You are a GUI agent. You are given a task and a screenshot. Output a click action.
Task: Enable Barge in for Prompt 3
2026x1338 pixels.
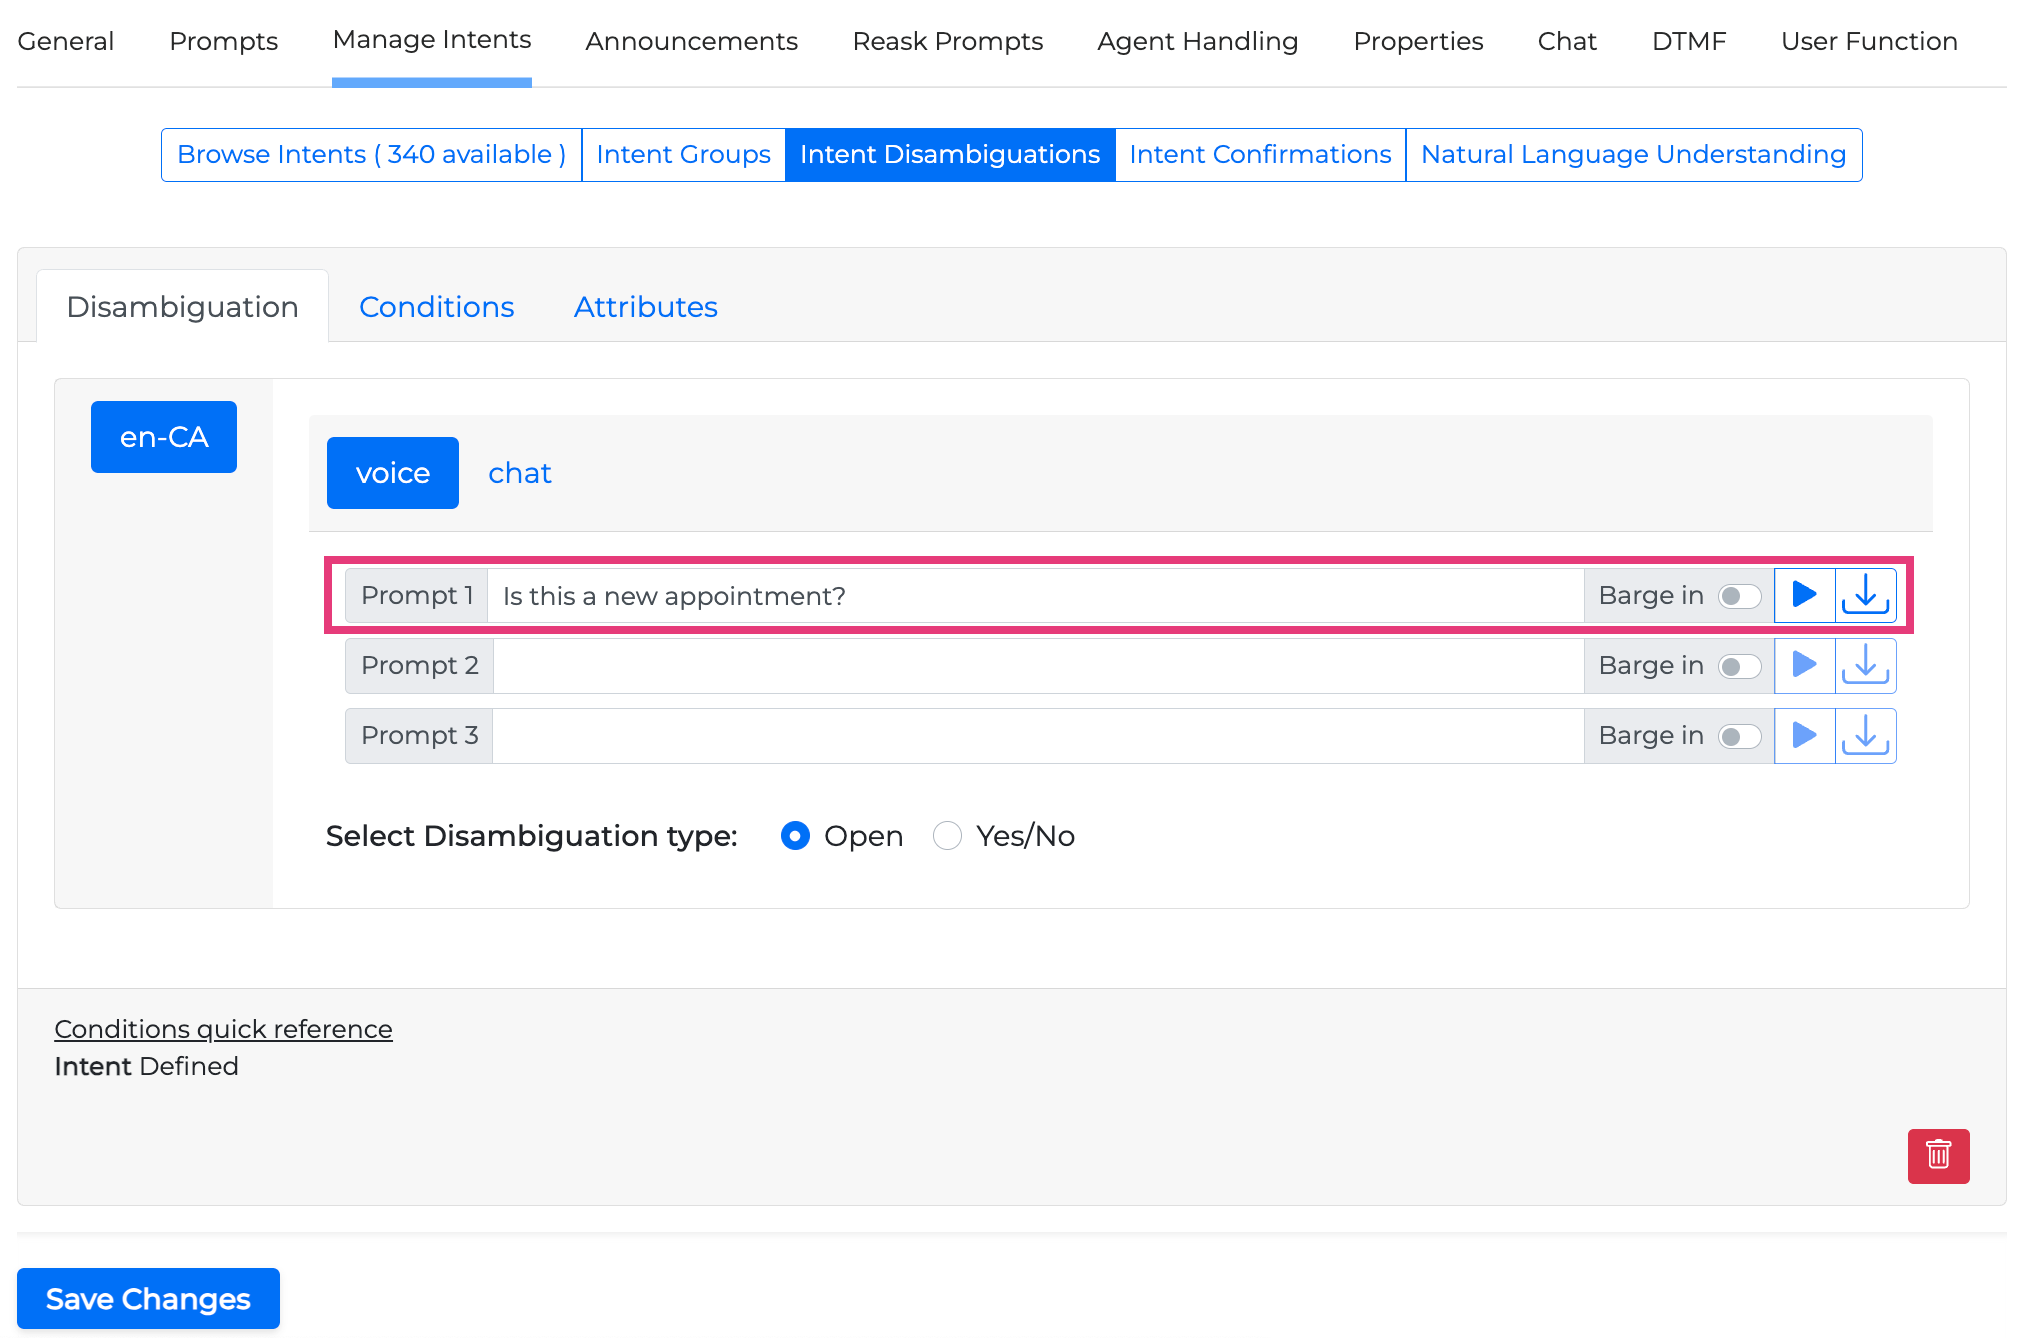point(1739,736)
